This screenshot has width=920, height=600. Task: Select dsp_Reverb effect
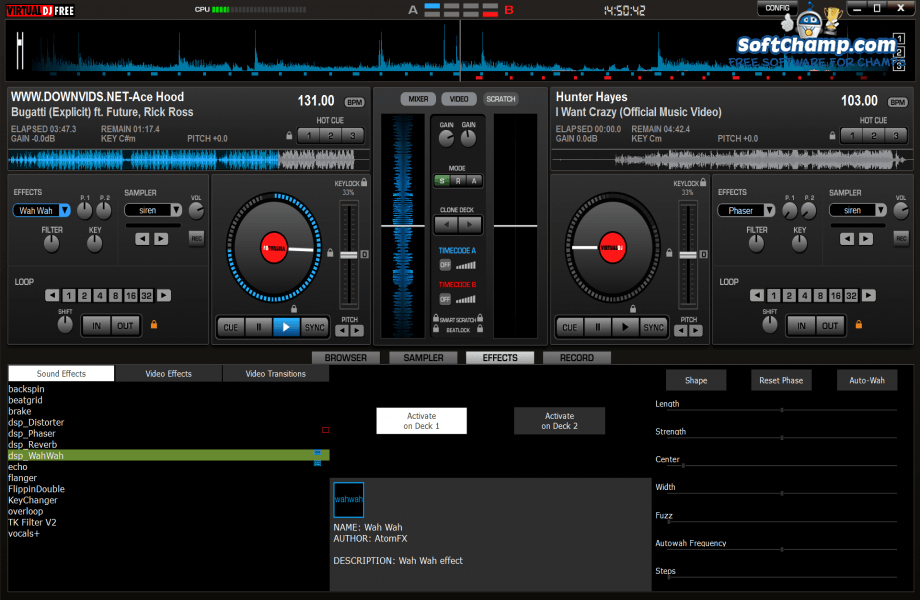[168, 445]
